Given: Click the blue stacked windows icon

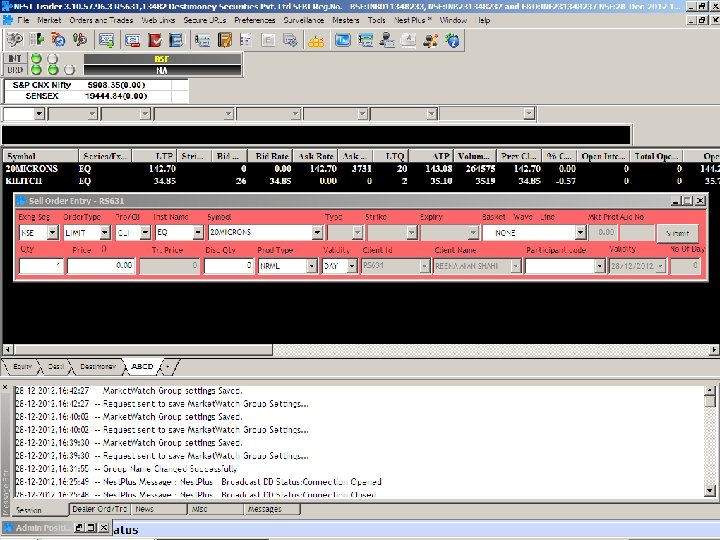Looking at the screenshot, I should point(365,40).
